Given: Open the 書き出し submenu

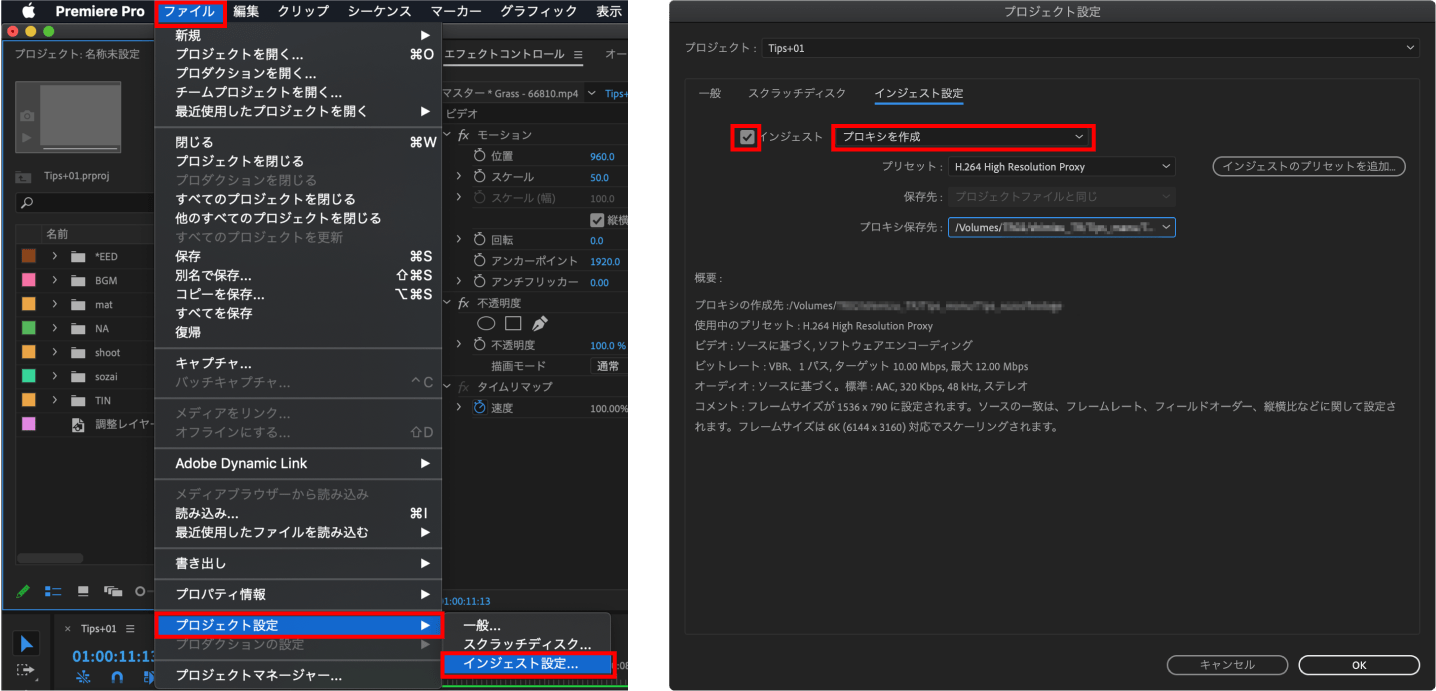Looking at the screenshot, I should pos(299,564).
